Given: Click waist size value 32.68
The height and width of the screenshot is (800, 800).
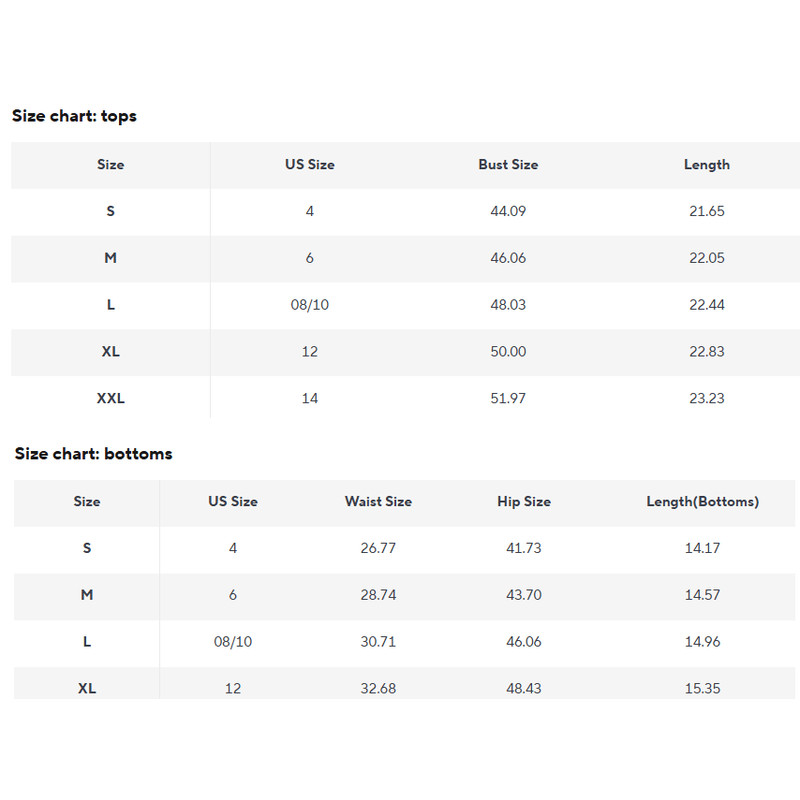Looking at the screenshot, I should [x=378, y=689].
